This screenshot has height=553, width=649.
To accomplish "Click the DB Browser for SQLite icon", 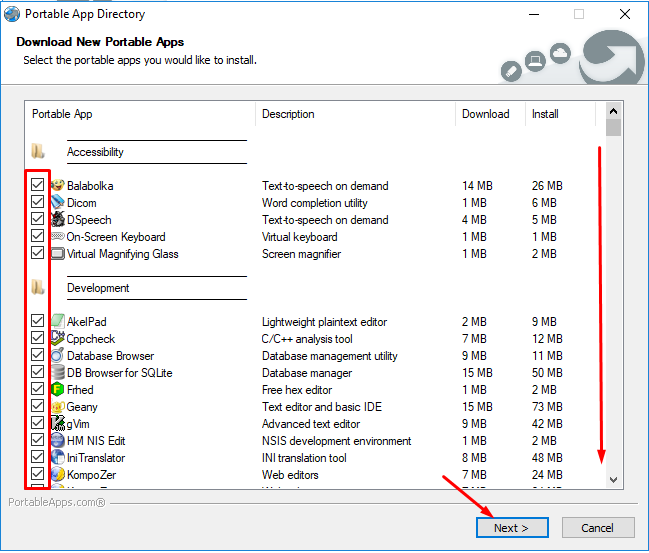I will tap(58, 372).
